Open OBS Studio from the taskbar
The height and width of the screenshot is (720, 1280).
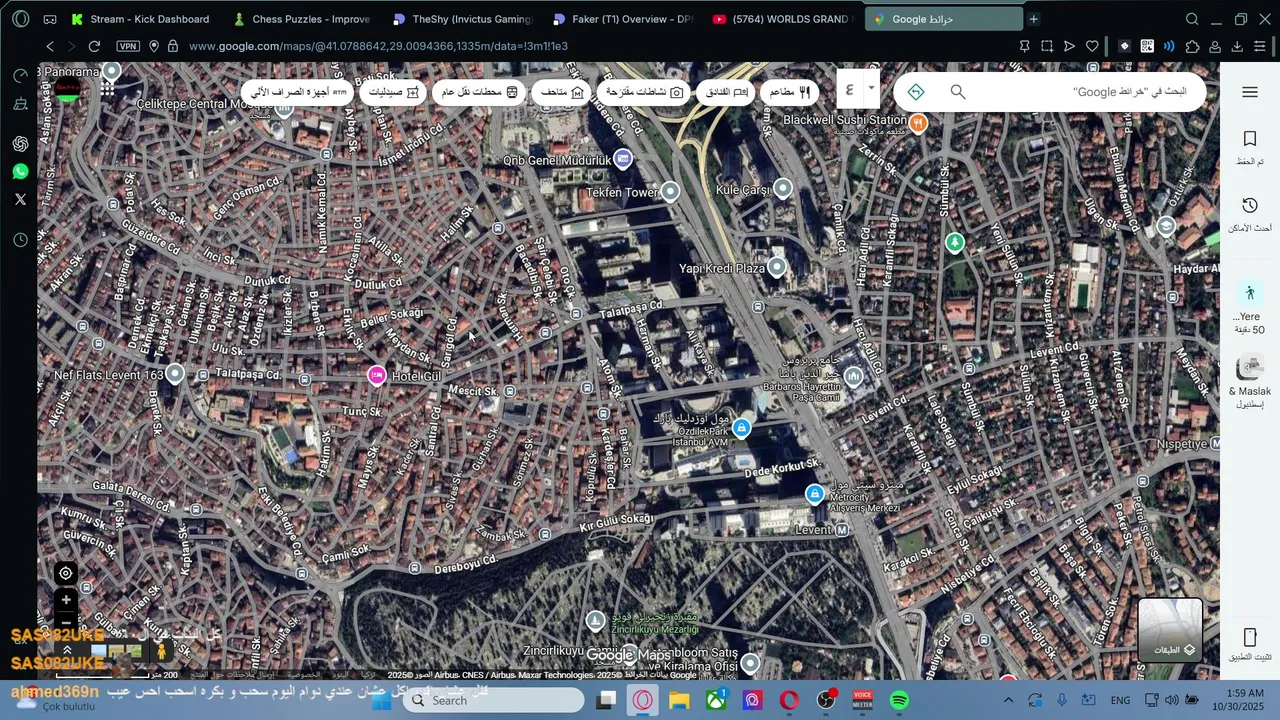(x=826, y=700)
